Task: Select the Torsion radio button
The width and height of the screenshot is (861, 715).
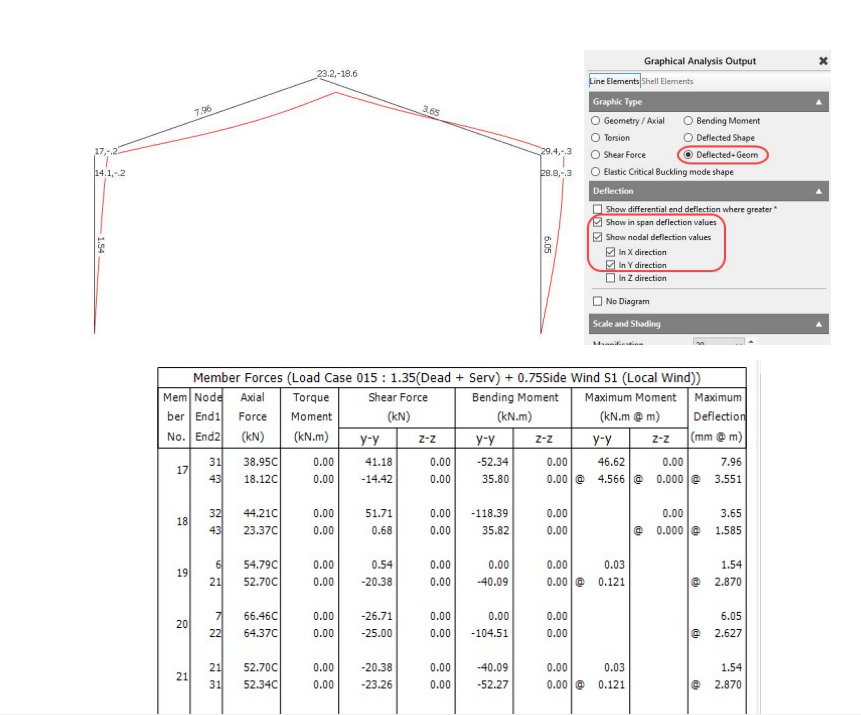Action: [x=596, y=138]
